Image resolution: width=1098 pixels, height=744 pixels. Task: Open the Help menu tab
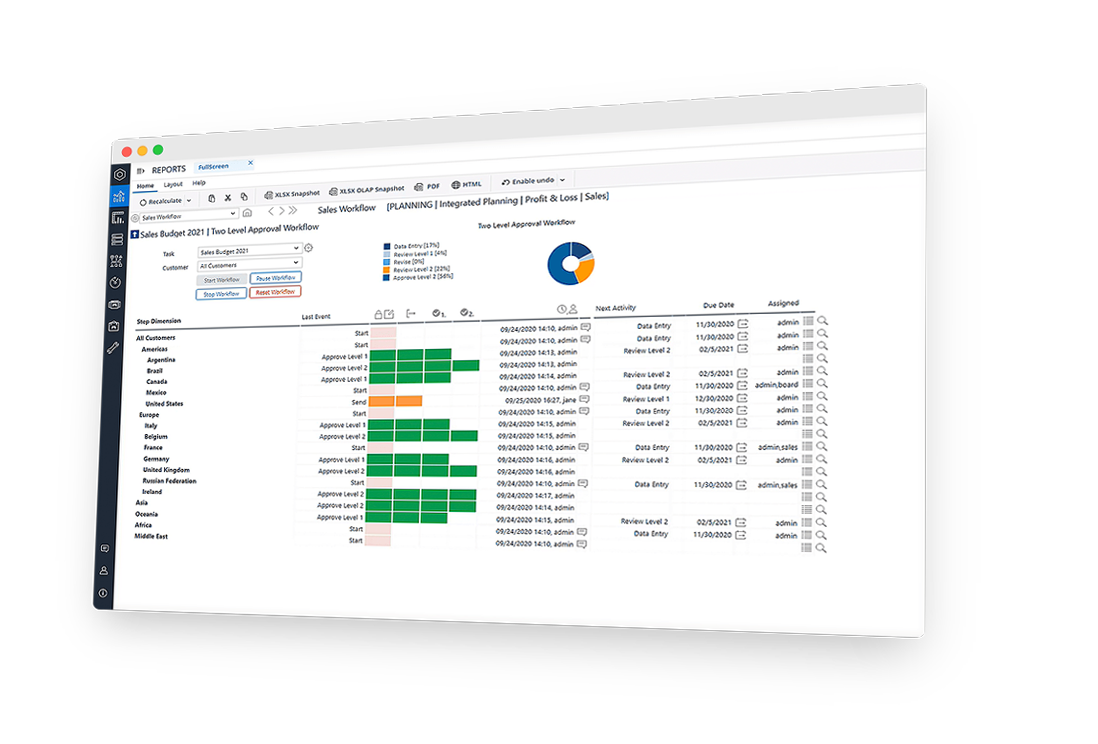point(199,183)
